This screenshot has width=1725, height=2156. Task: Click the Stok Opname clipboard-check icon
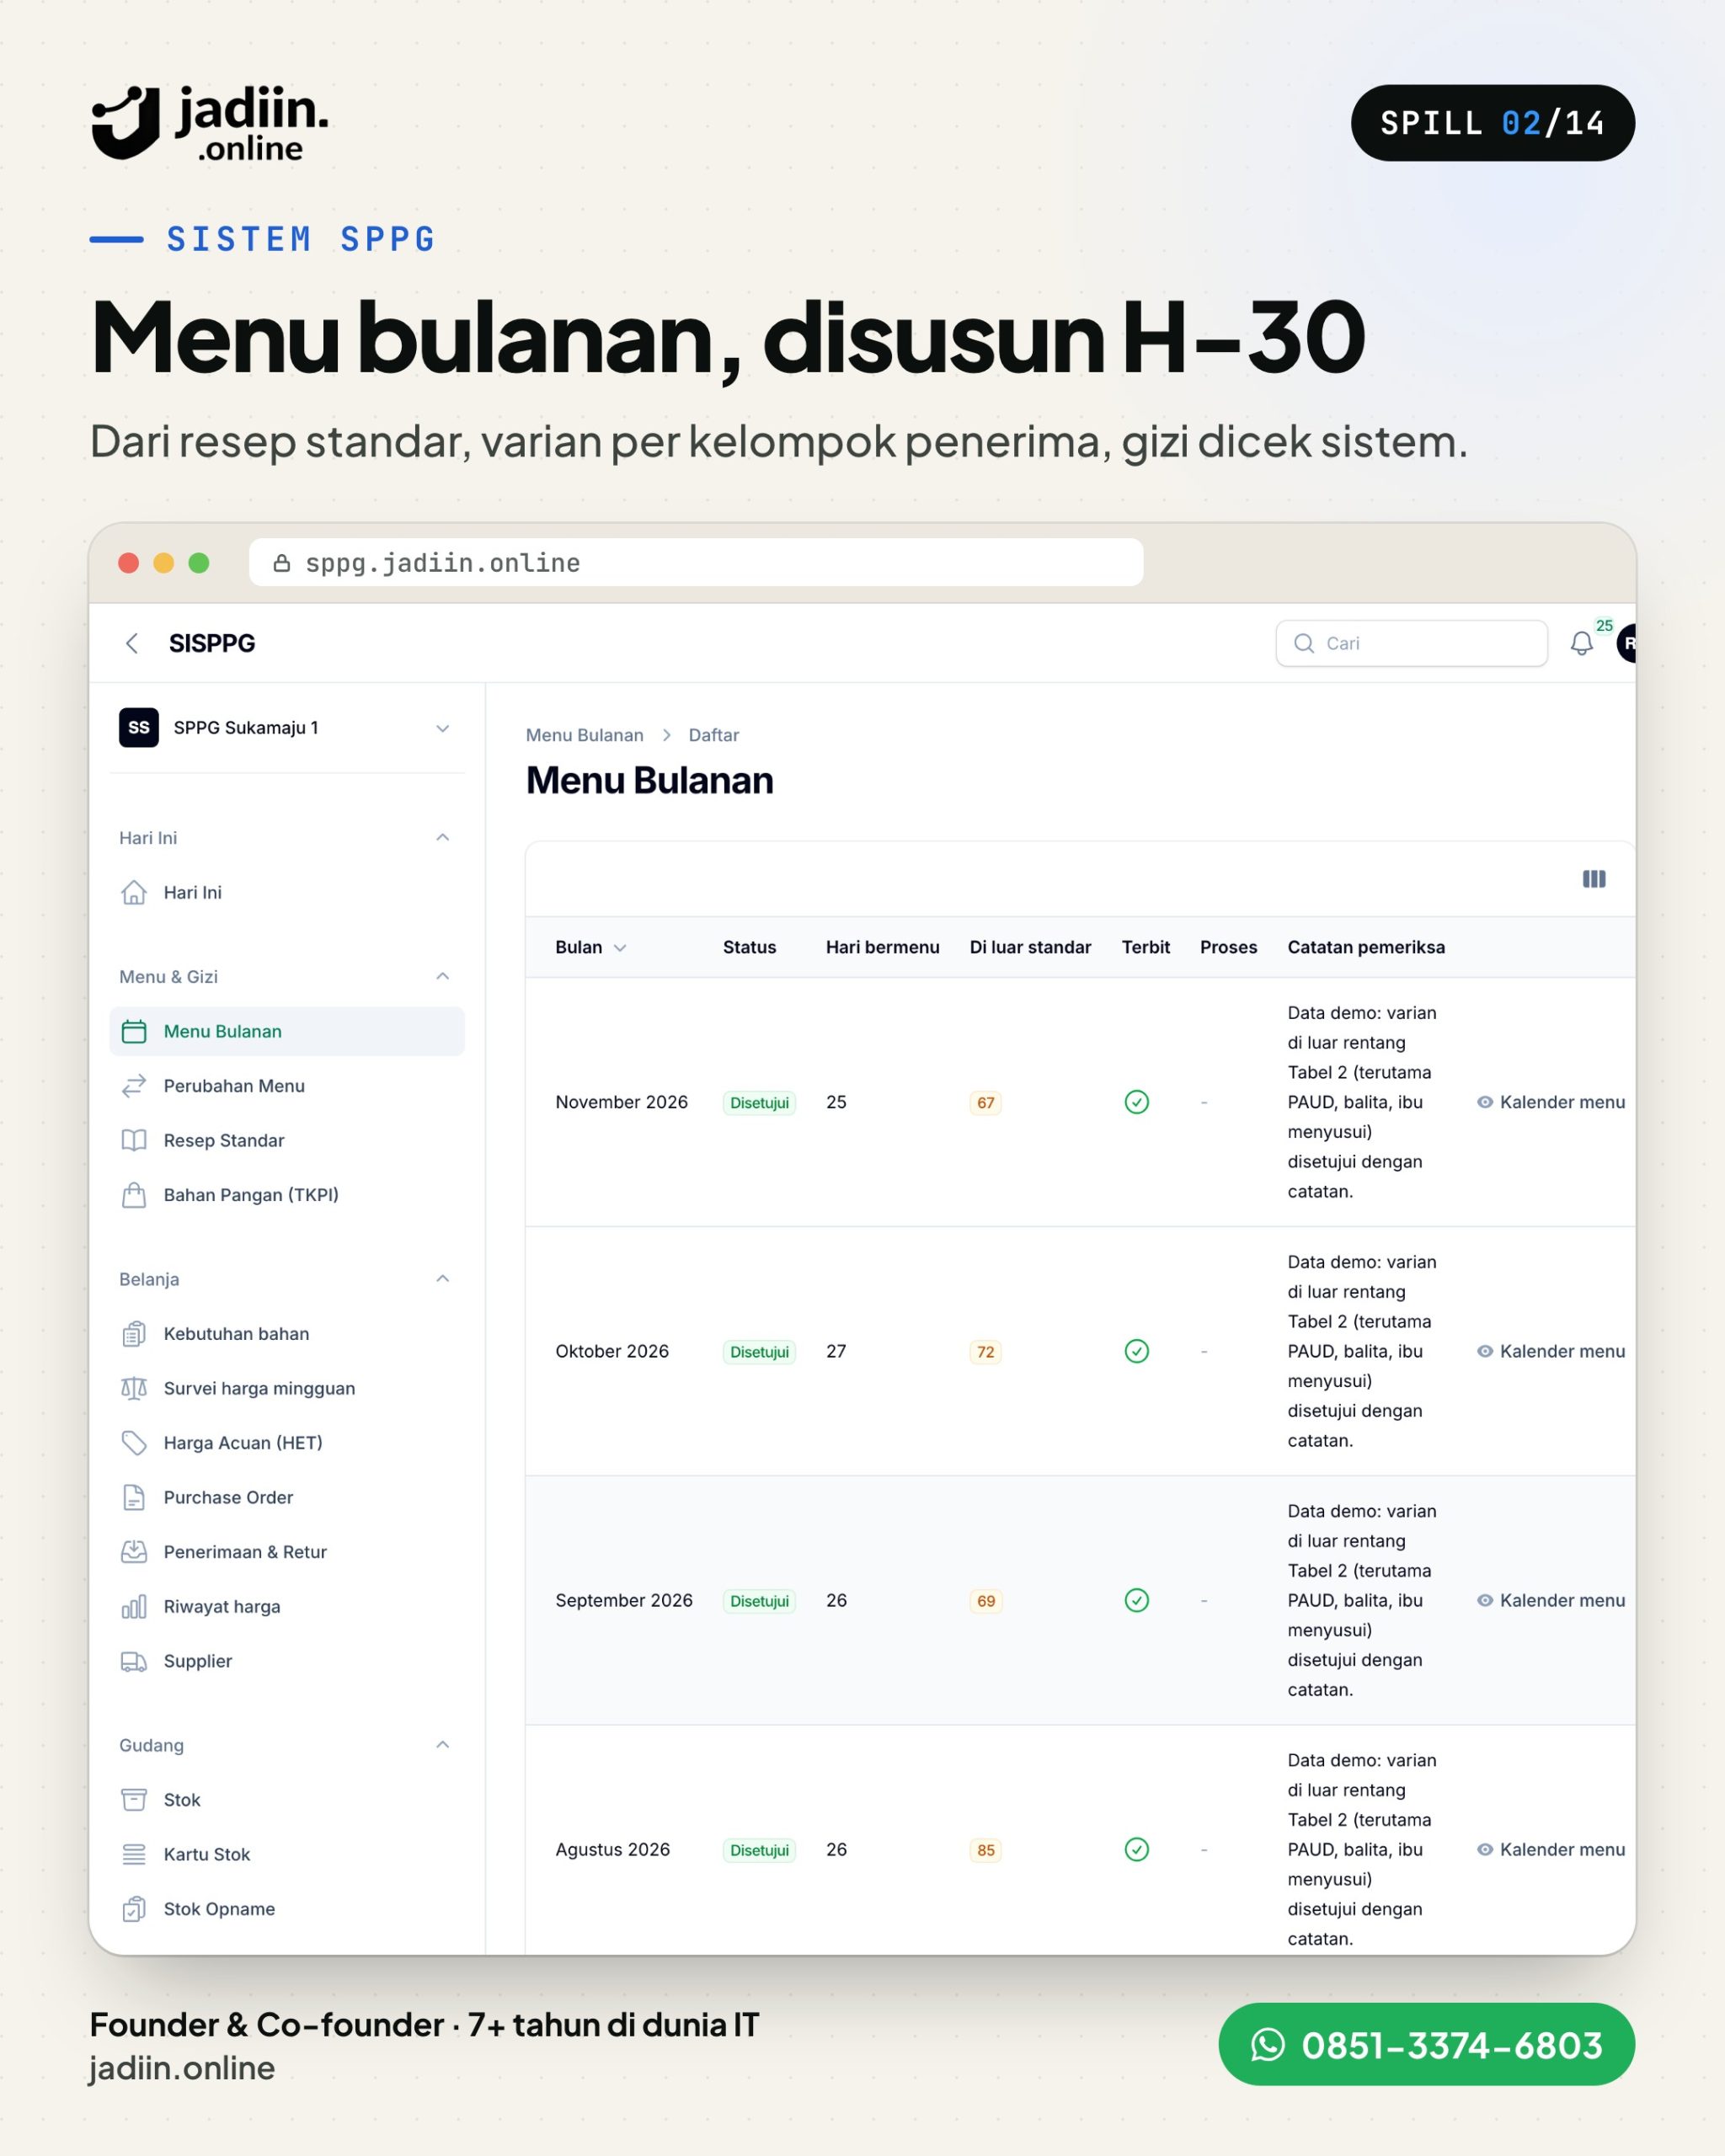[134, 1909]
